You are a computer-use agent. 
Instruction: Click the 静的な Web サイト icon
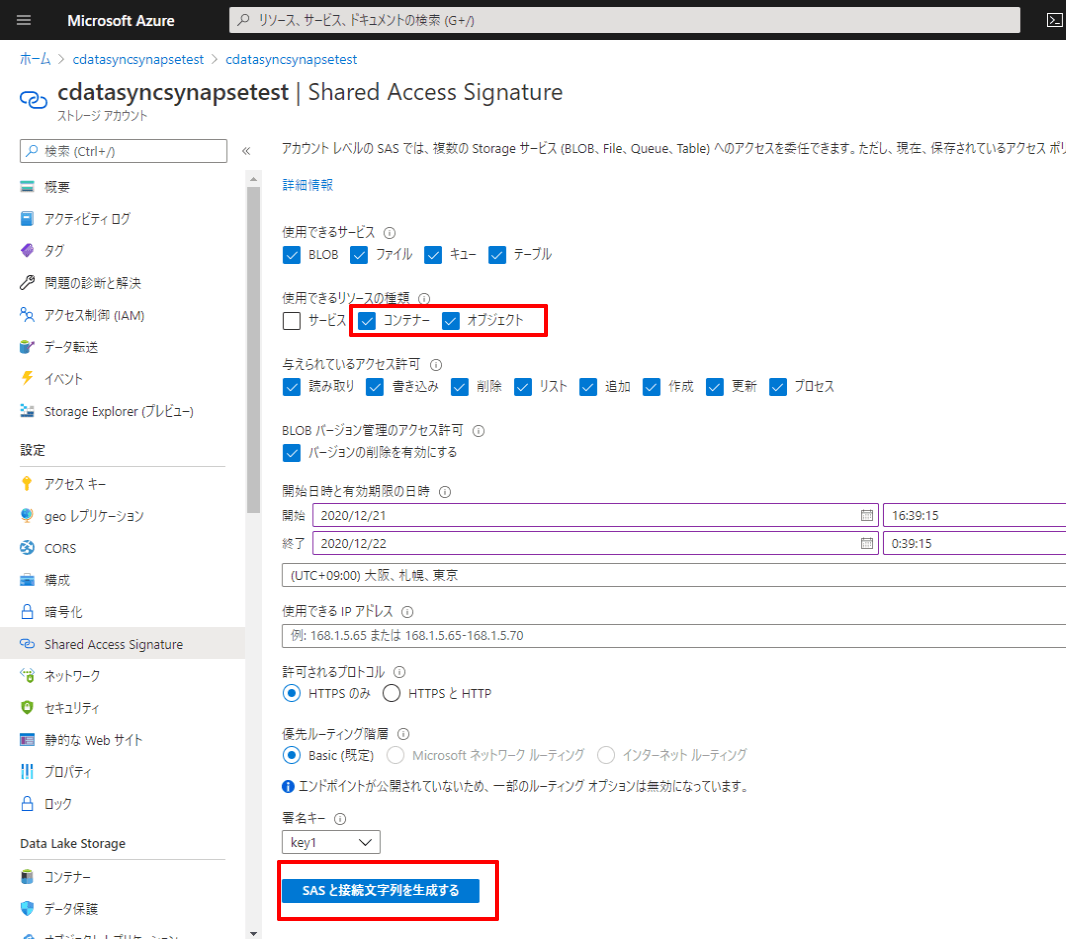pos(27,739)
